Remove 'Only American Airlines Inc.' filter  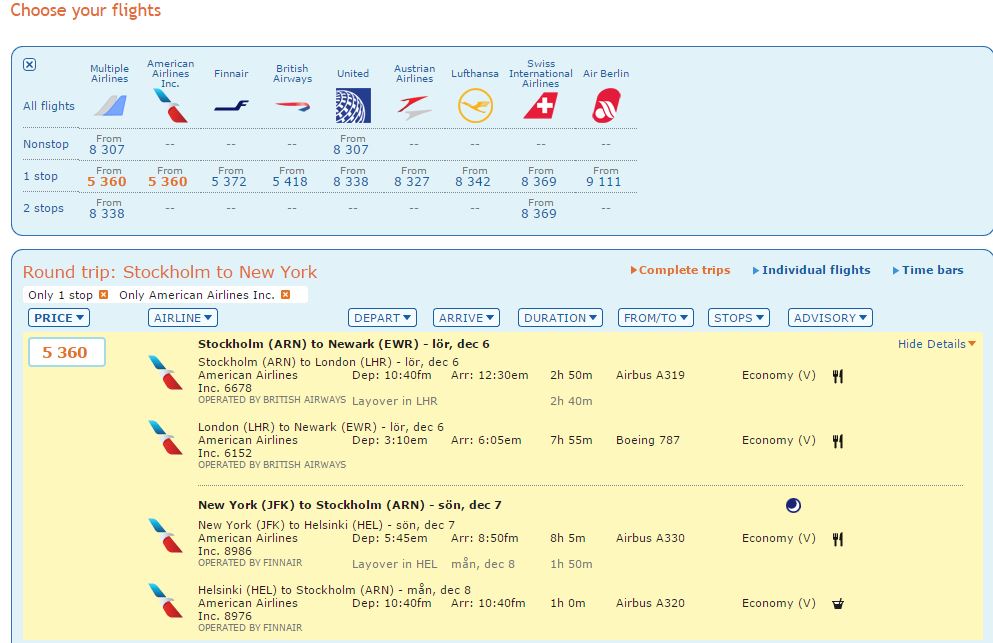click(285, 295)
